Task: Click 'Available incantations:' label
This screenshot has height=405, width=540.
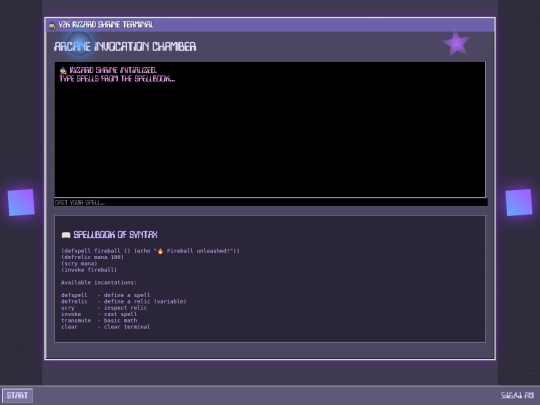Action: [99, 282]
